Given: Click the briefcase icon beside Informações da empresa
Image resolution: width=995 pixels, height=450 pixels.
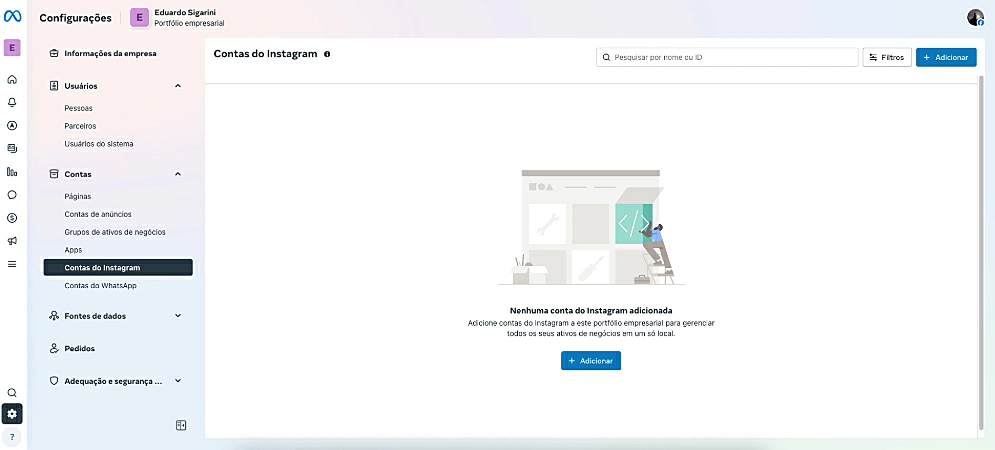Looking at the screenshot, I should (x=54, y=53).
